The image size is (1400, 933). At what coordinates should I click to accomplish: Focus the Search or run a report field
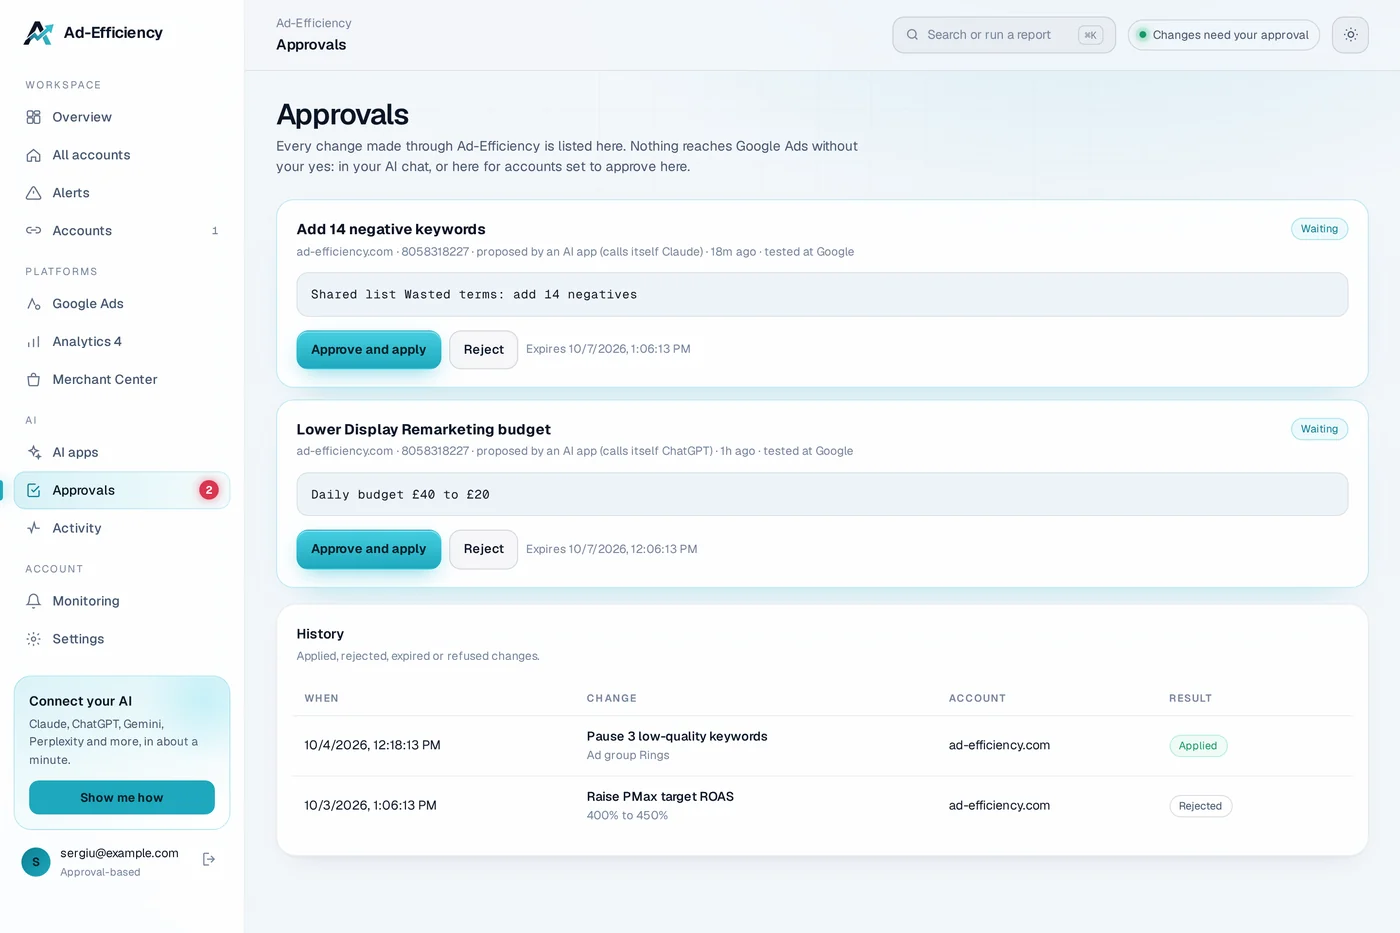pos(1004,35)
